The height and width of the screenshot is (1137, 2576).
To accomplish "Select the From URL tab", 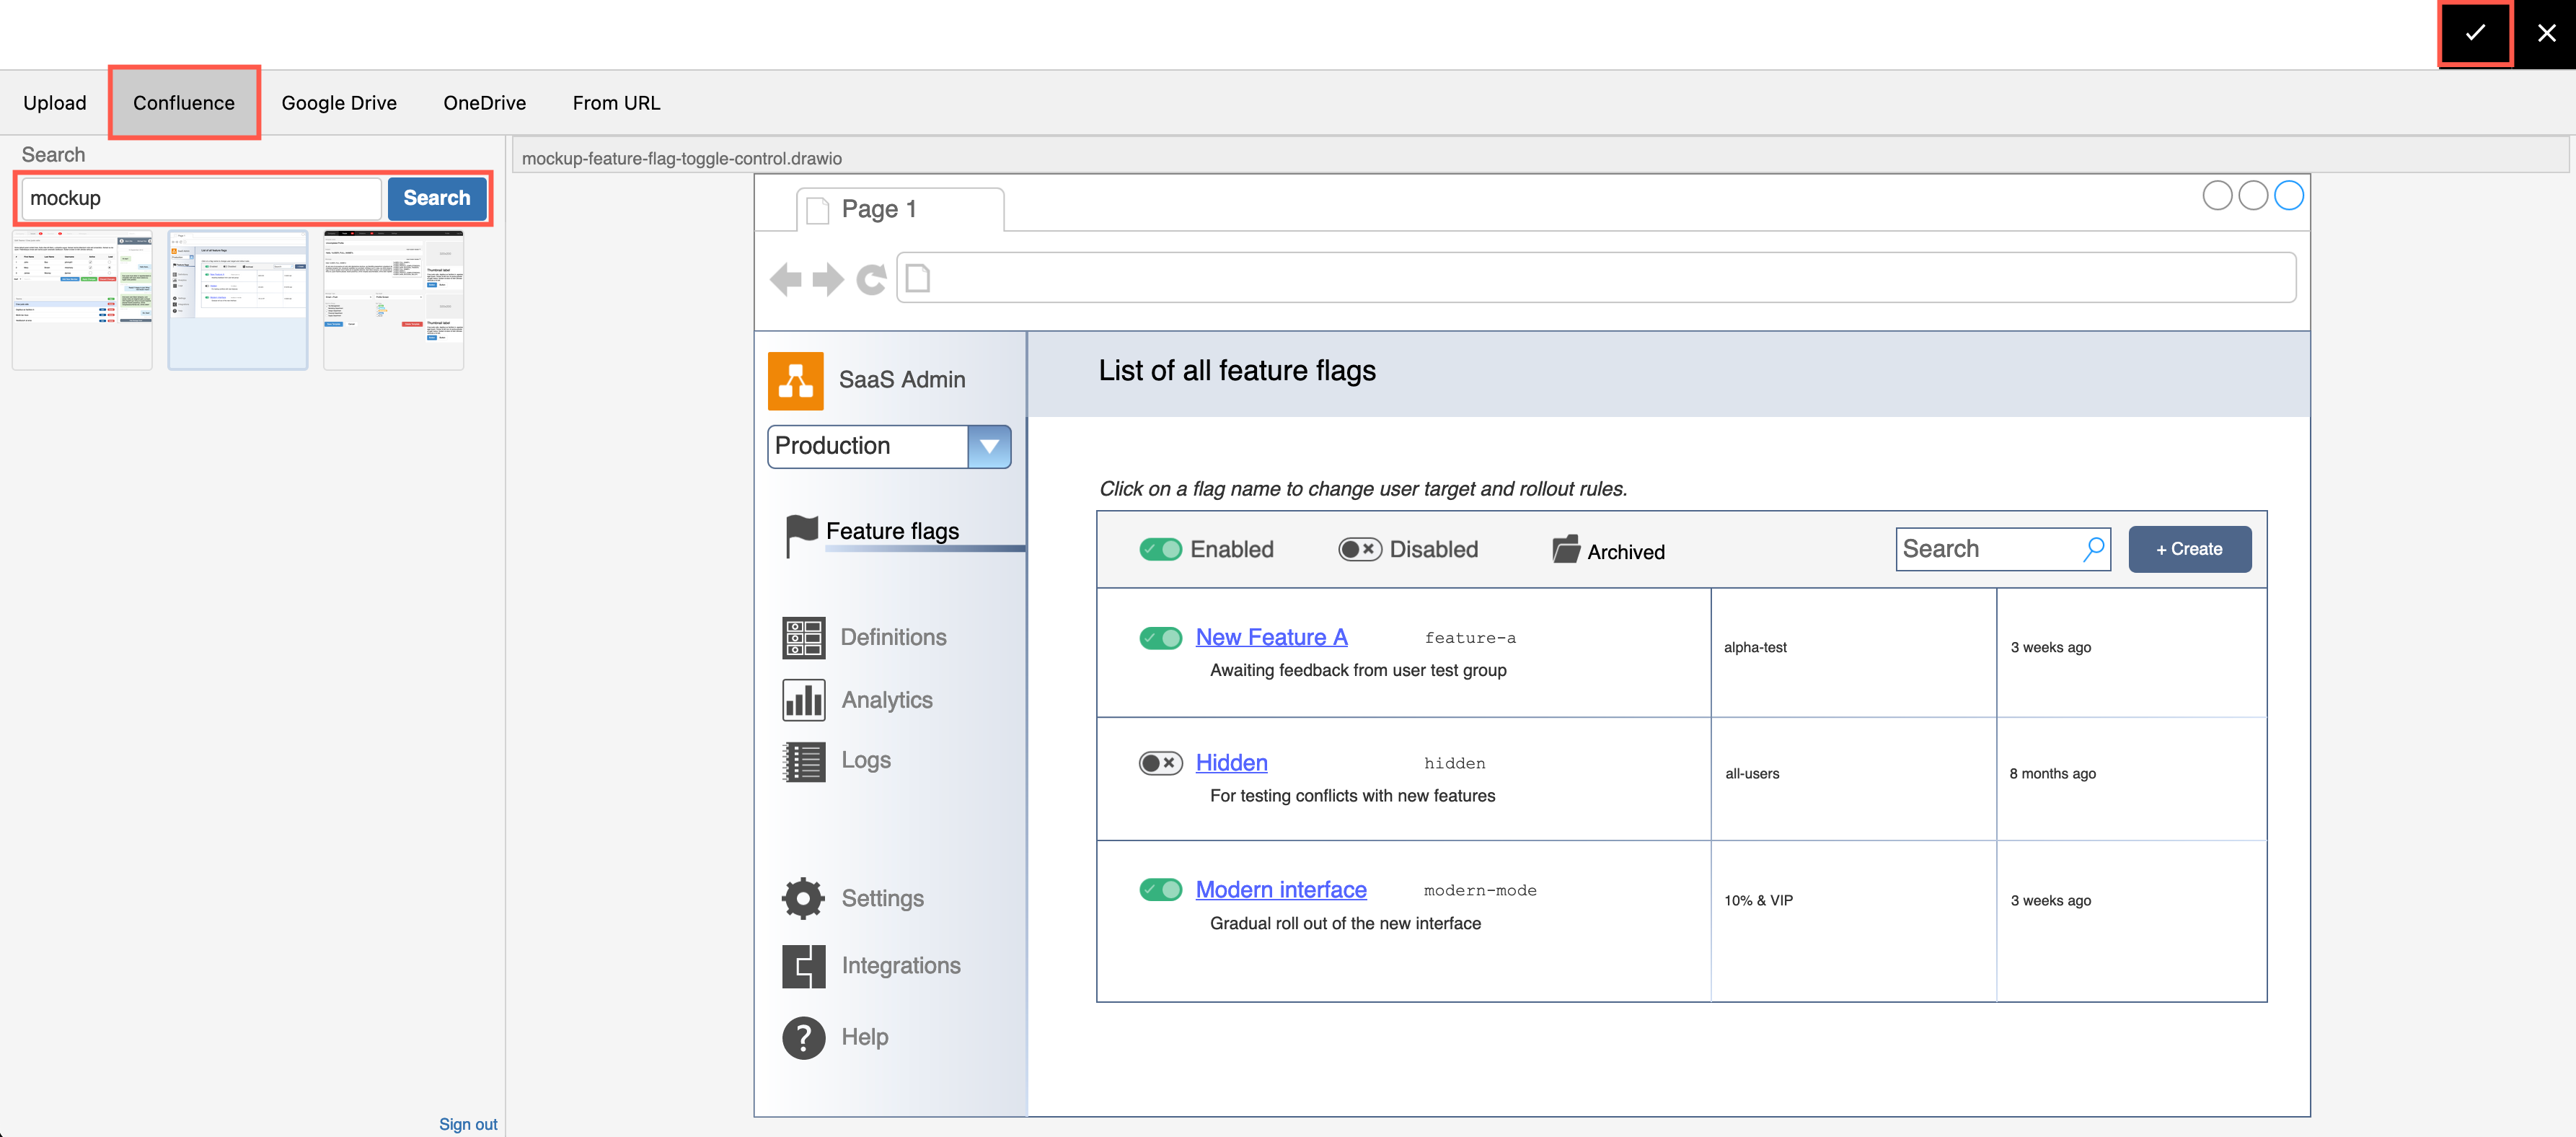I will point(616,102).
